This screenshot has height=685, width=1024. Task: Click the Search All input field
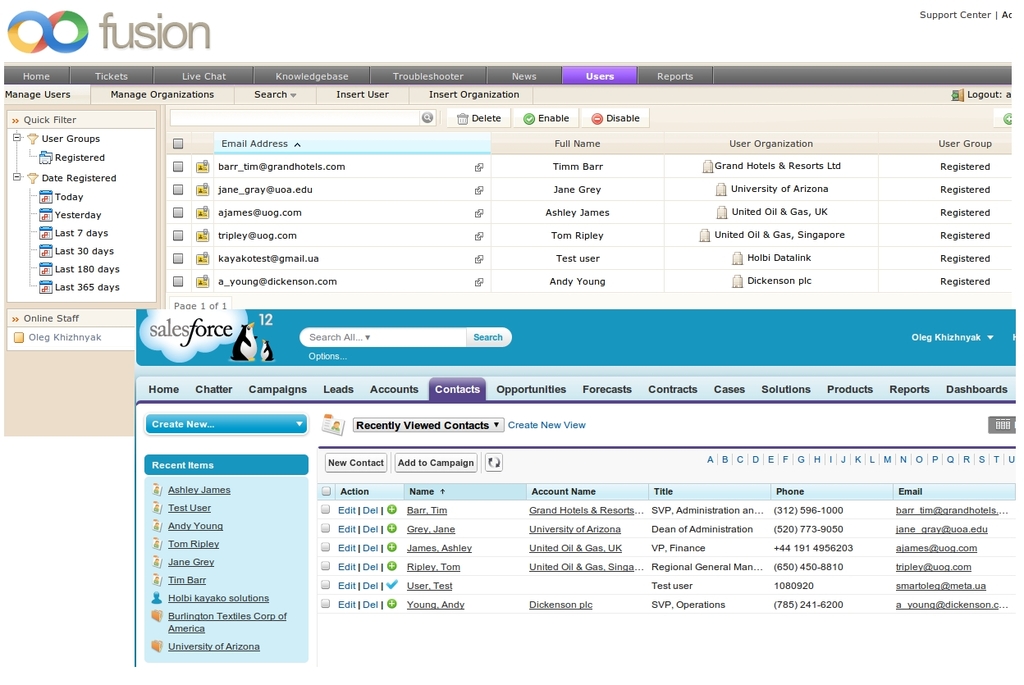point(383,337)
